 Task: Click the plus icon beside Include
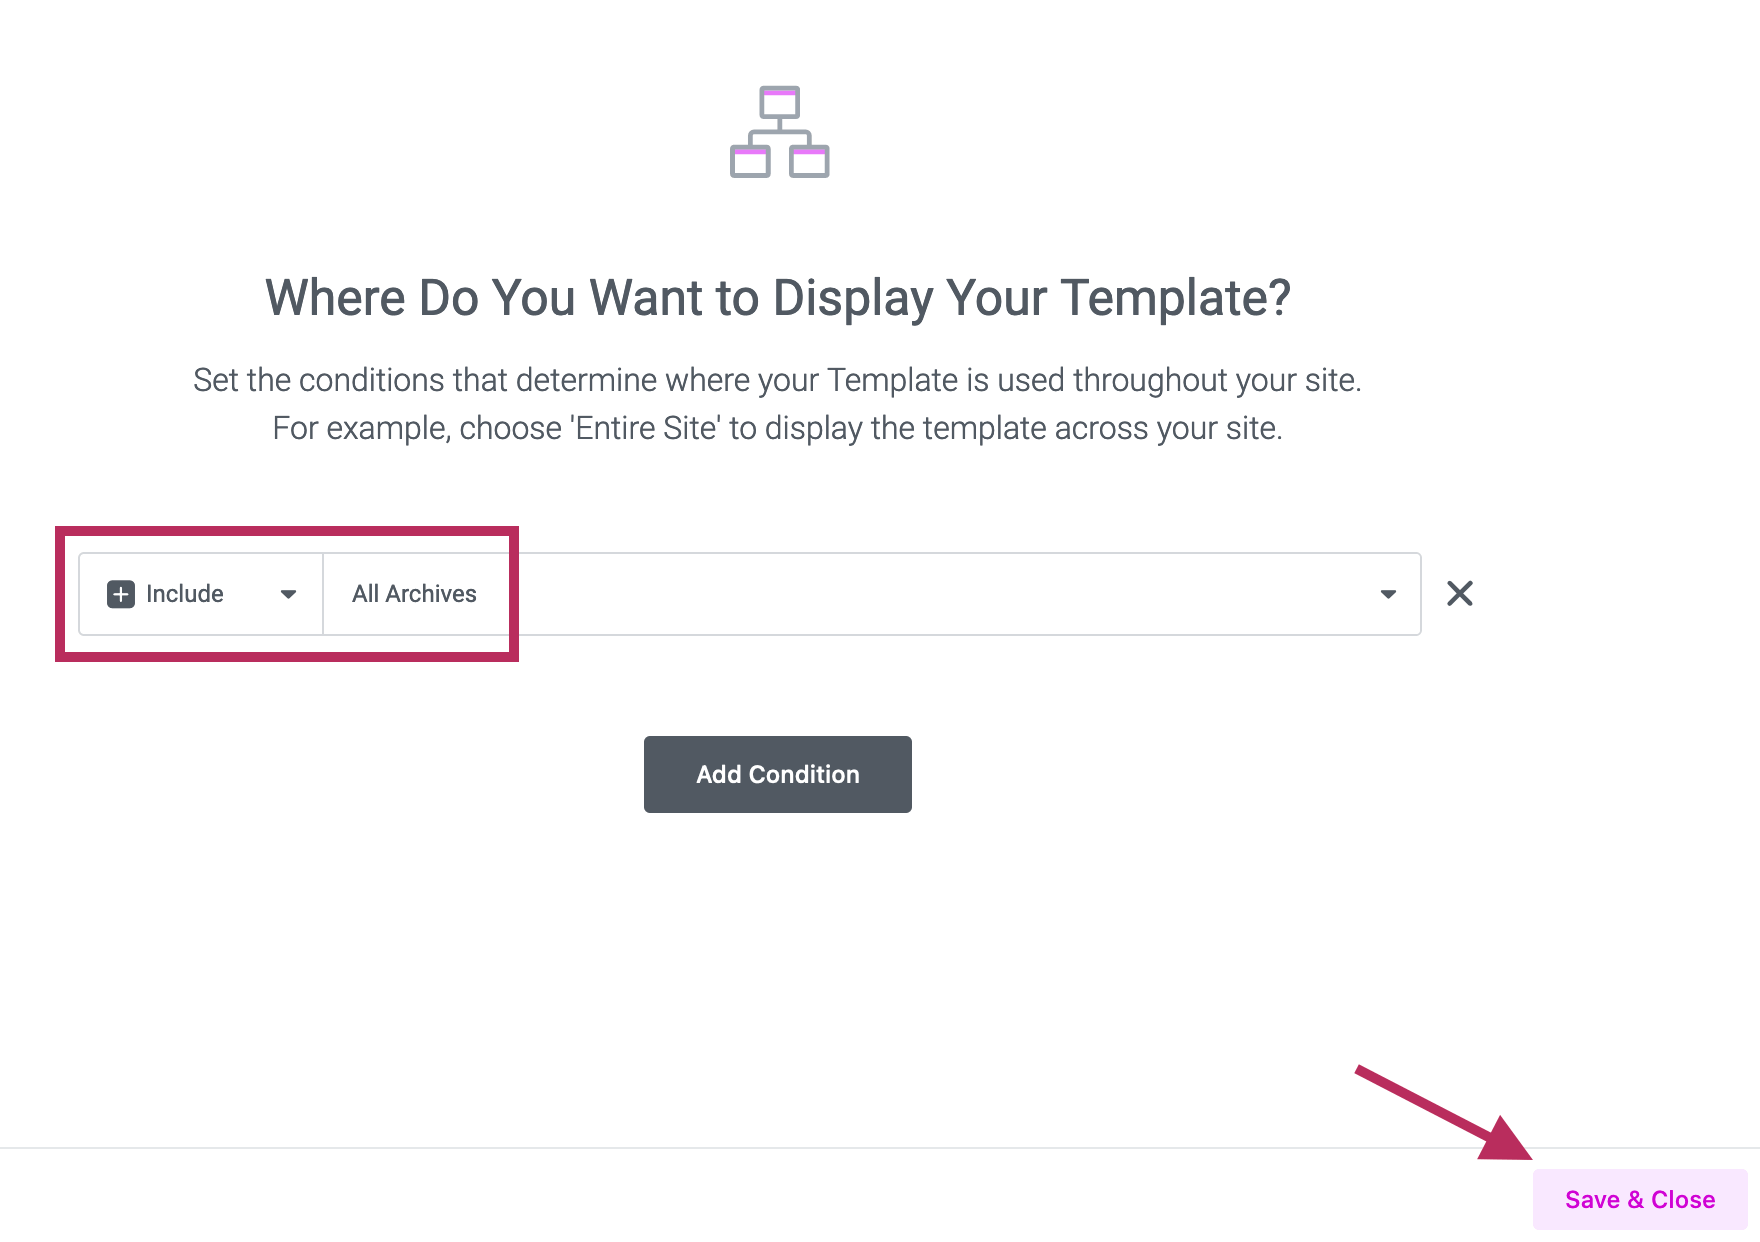(121, 594)
